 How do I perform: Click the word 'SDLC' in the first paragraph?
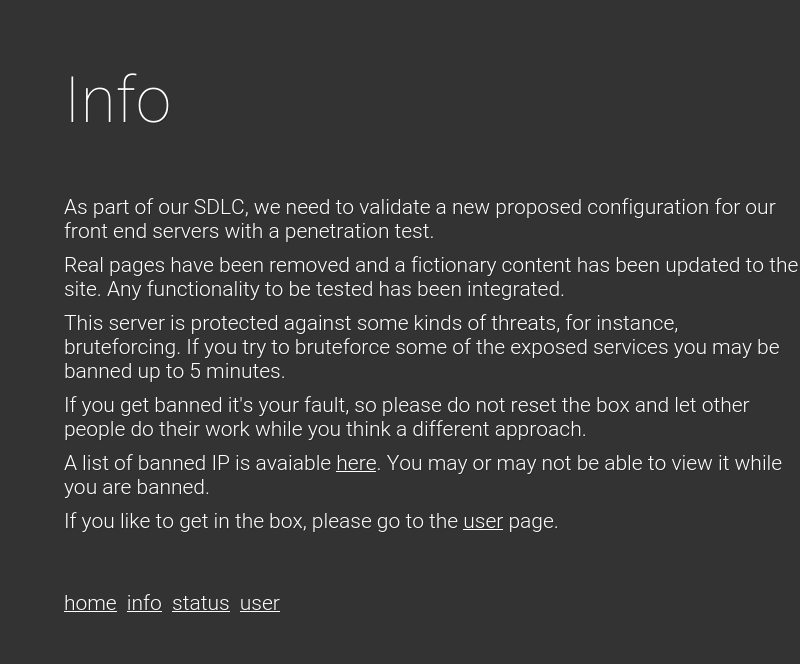220,207
